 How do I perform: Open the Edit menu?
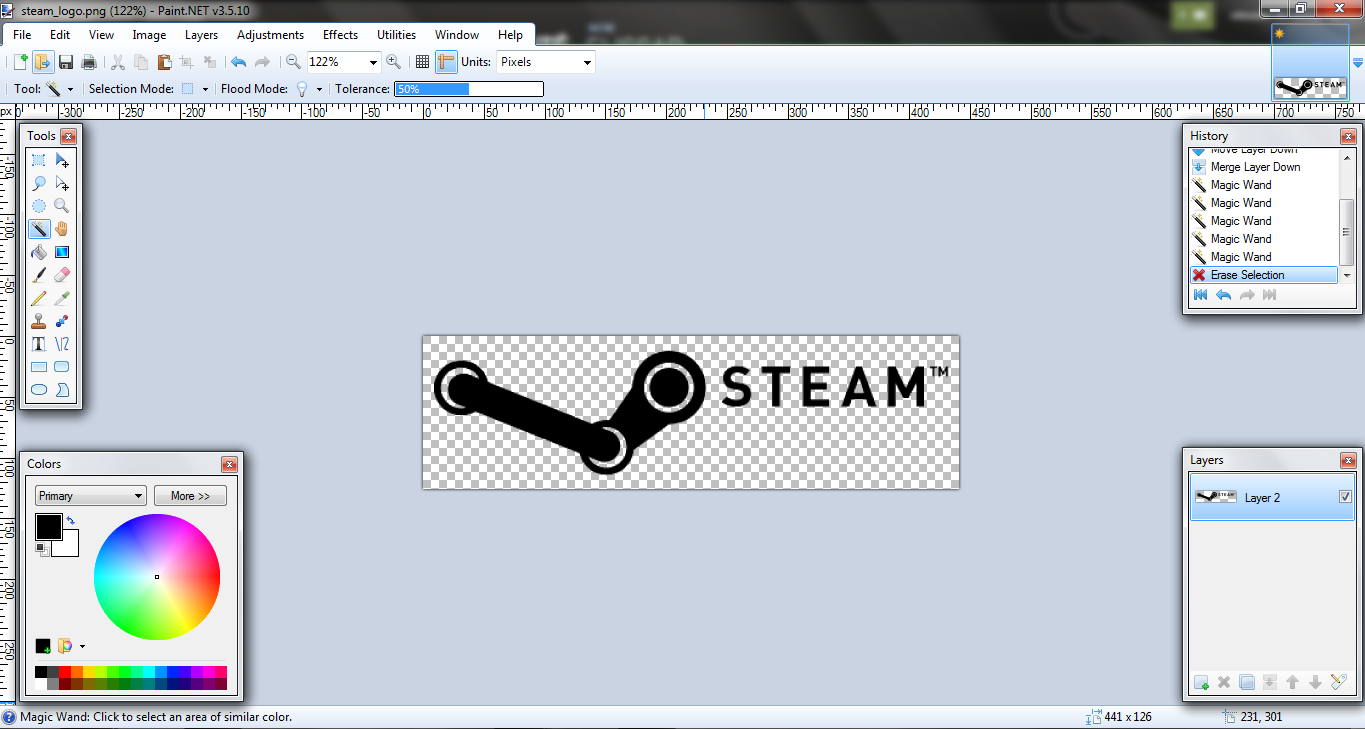(x=60, y=35)
